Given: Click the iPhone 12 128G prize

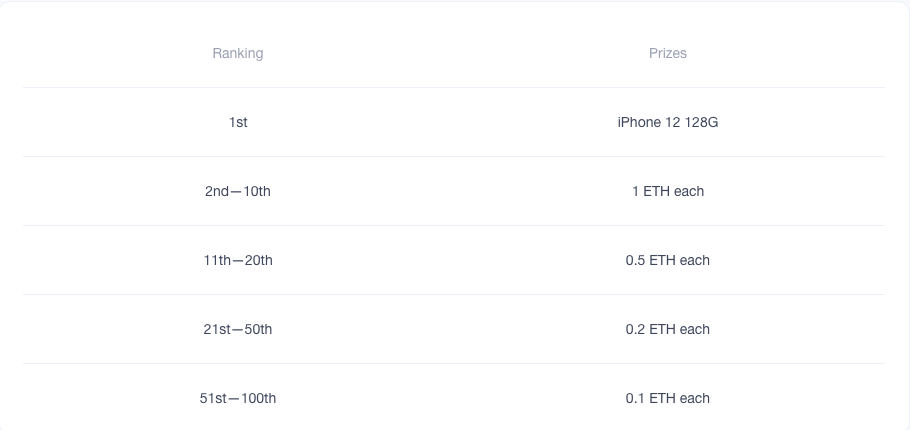Looking at the screenshot, I should [668, 122].
